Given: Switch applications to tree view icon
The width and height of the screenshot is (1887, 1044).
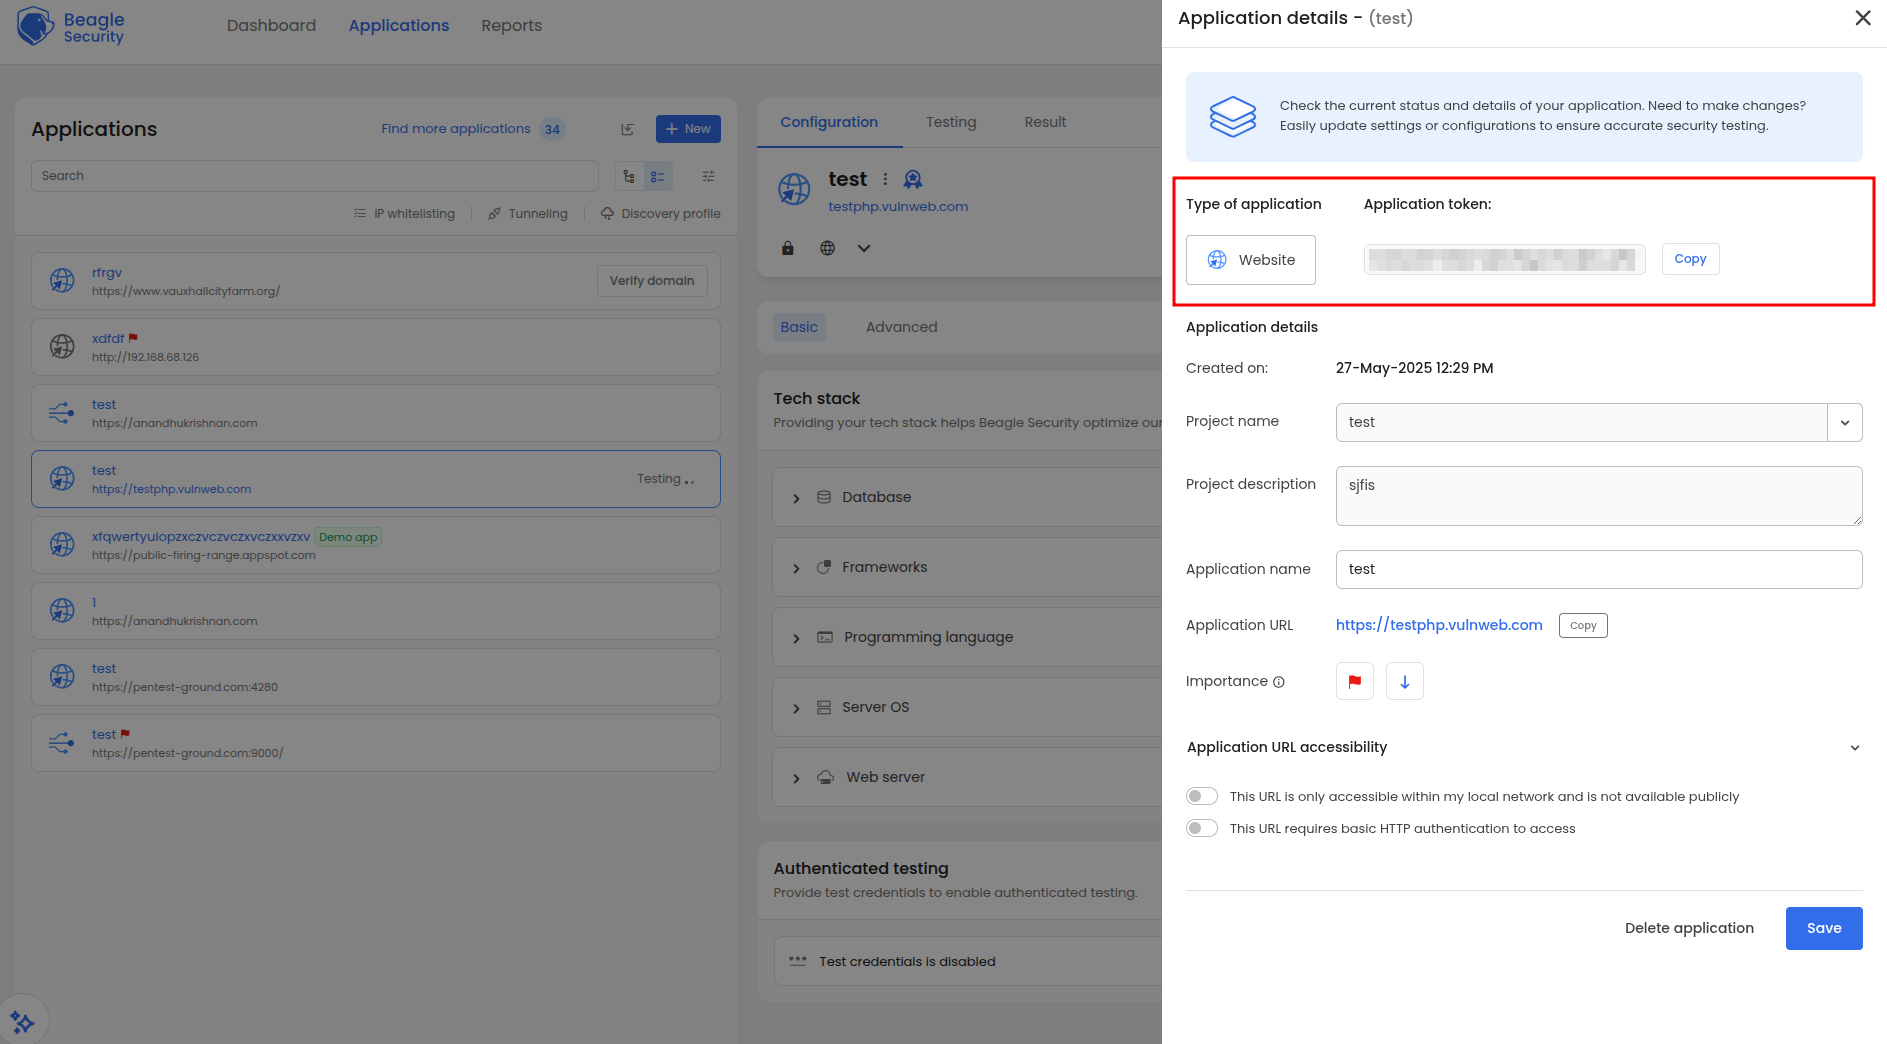Looking at the screenshot, I should pyautogui.click(x=629, y=176).
